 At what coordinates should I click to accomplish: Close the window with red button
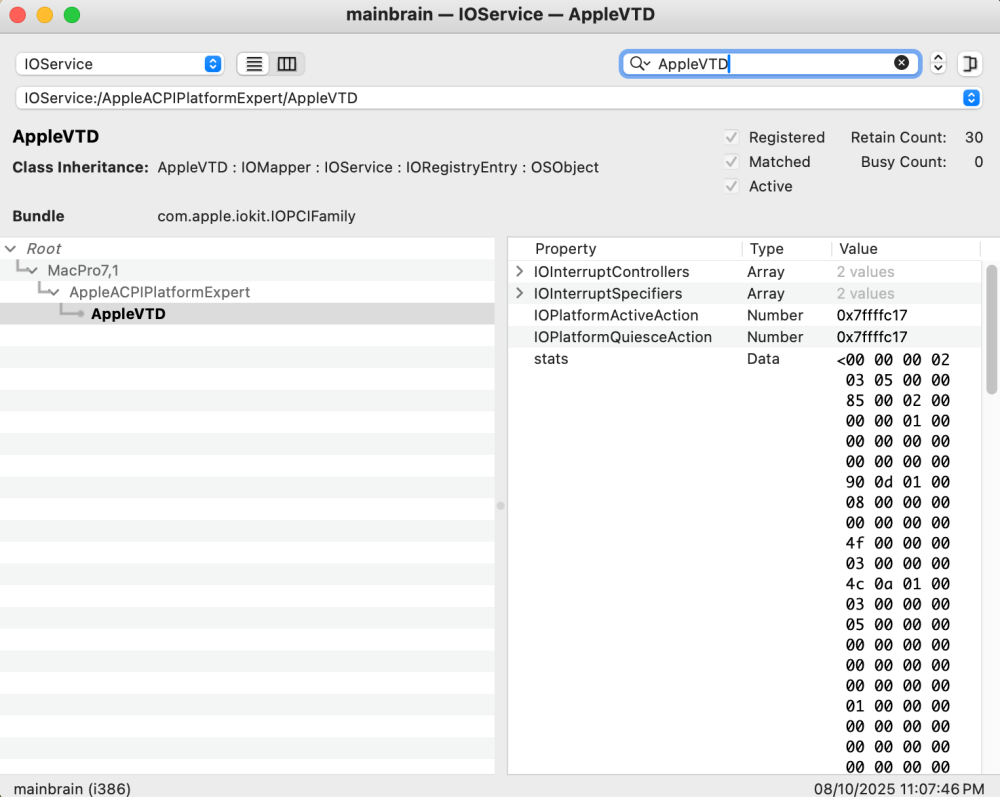click(18, 15)
